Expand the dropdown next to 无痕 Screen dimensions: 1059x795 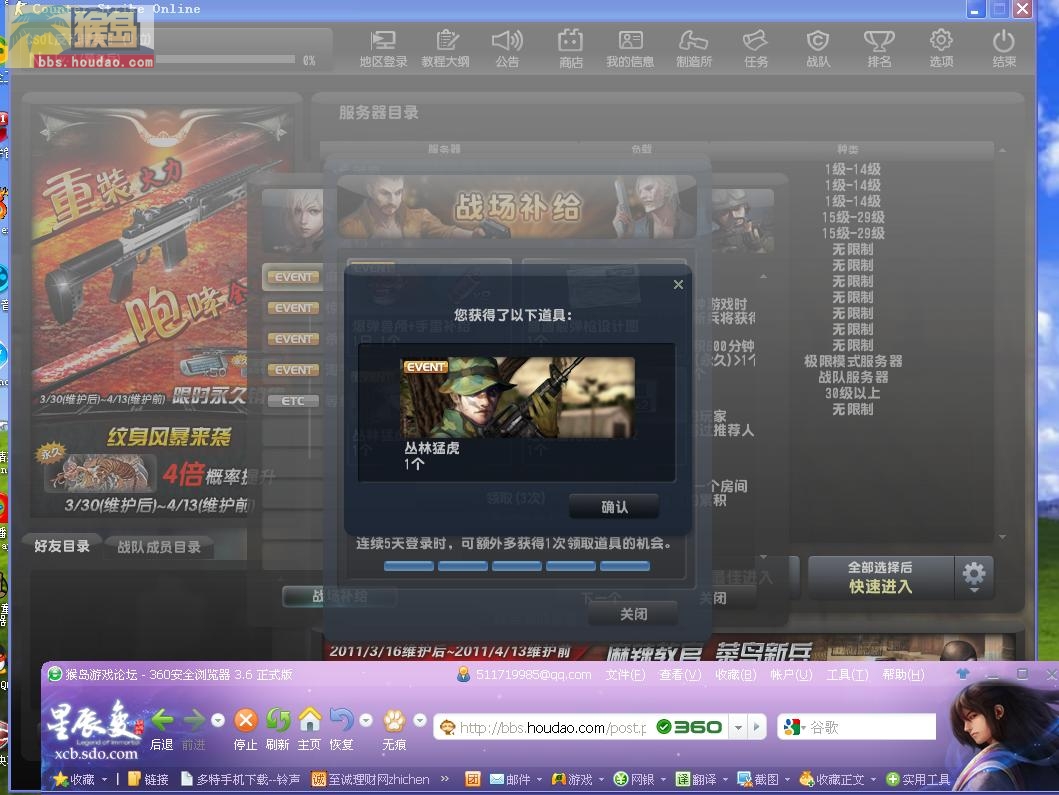pyautogui.click(x=419, y=720)
